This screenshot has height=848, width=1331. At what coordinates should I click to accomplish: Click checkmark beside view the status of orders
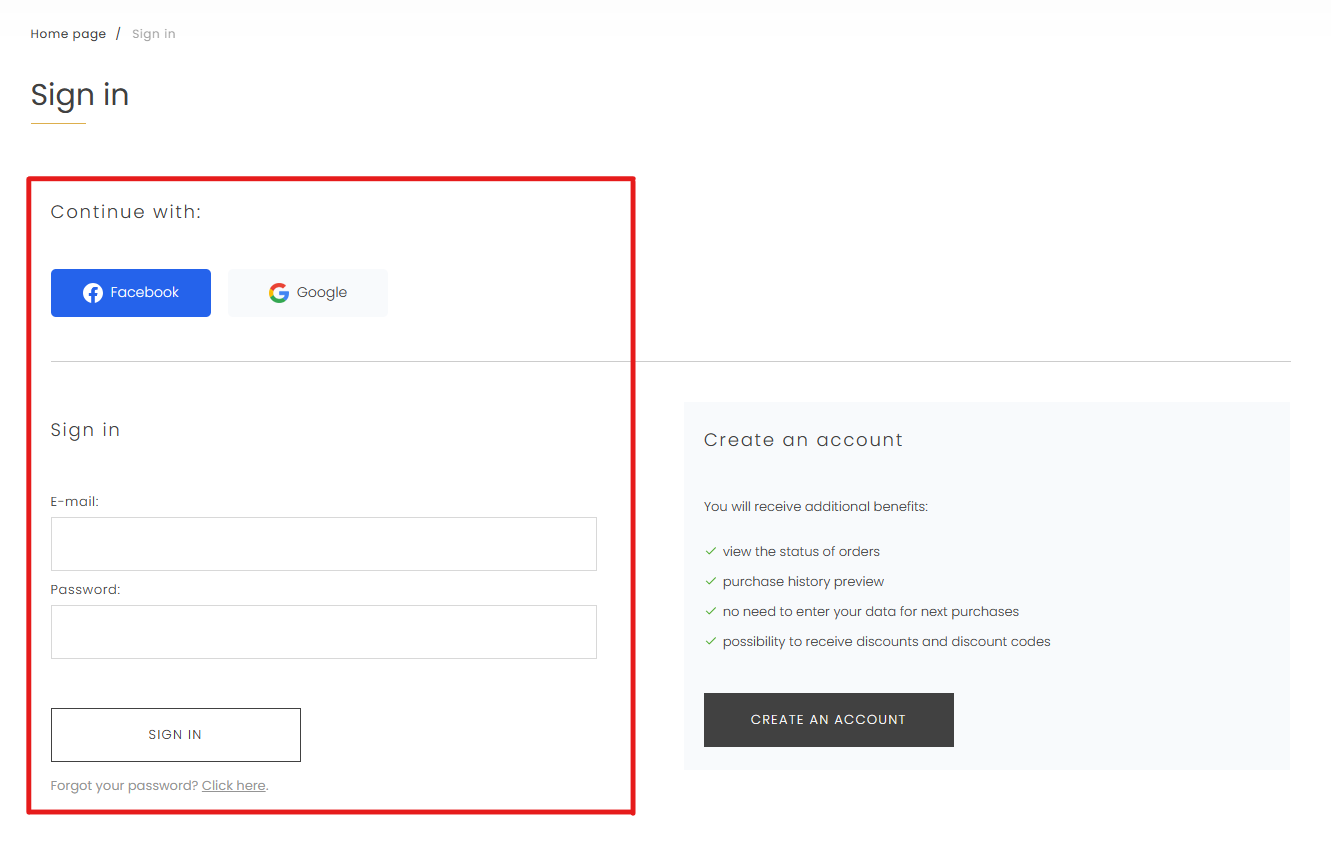click(711, 551)
